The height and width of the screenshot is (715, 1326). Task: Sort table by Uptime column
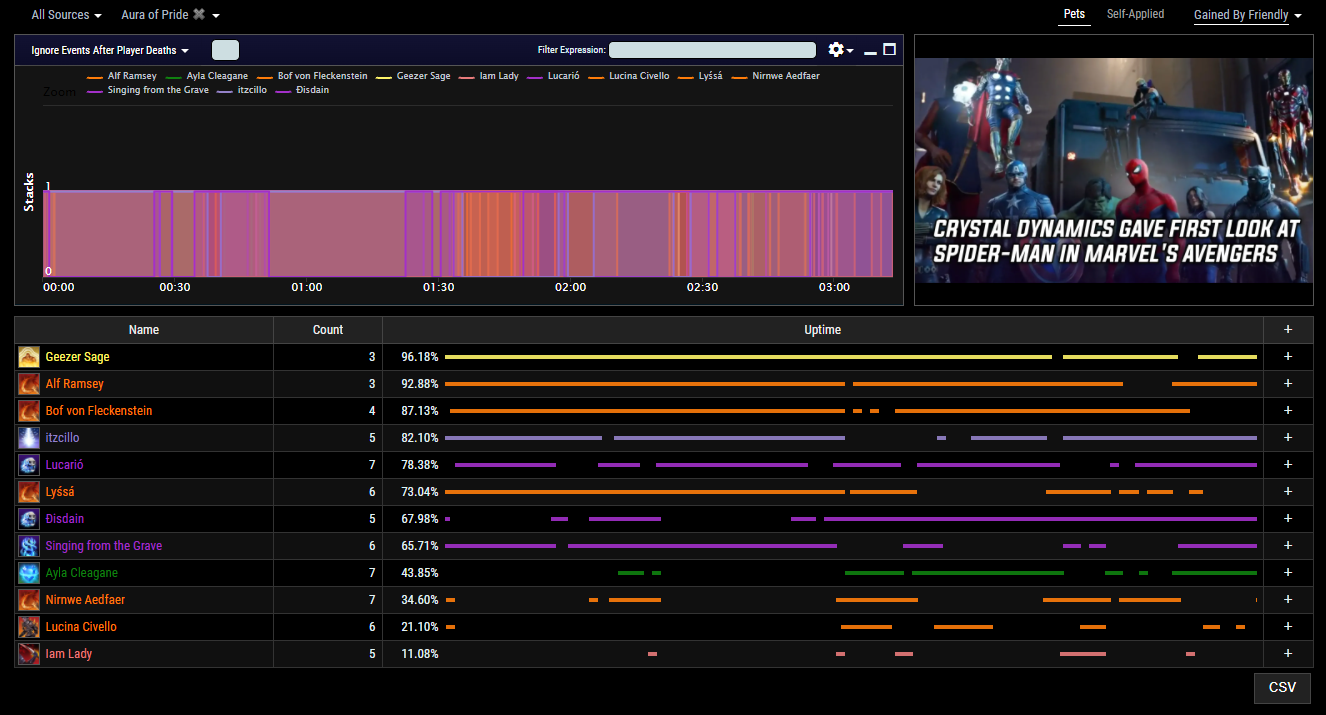[x=823, y=330]
